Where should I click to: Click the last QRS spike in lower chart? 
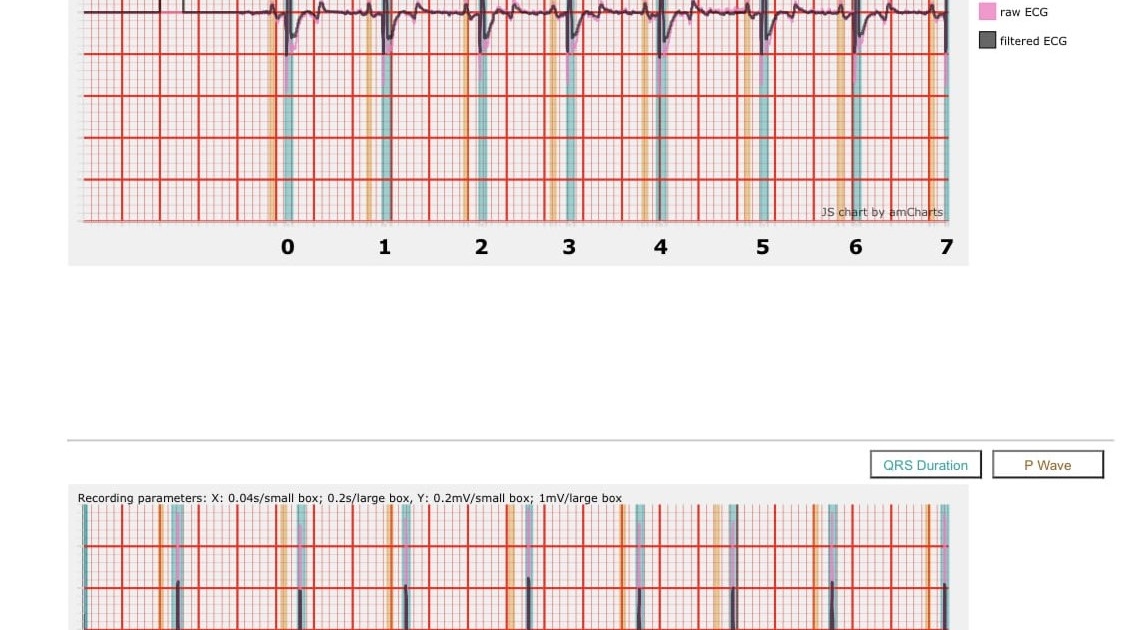[944, 605]
